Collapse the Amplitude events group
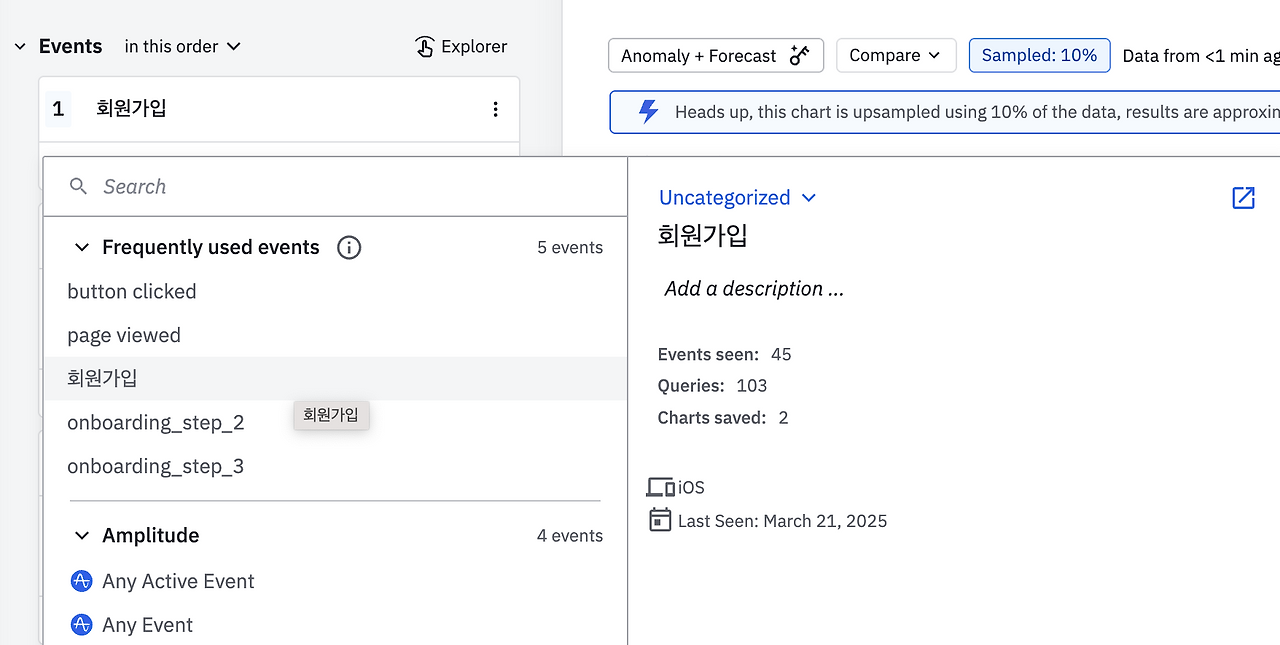Image resolution: width=1280 pixels, height=645 pixels. [82, 536]
